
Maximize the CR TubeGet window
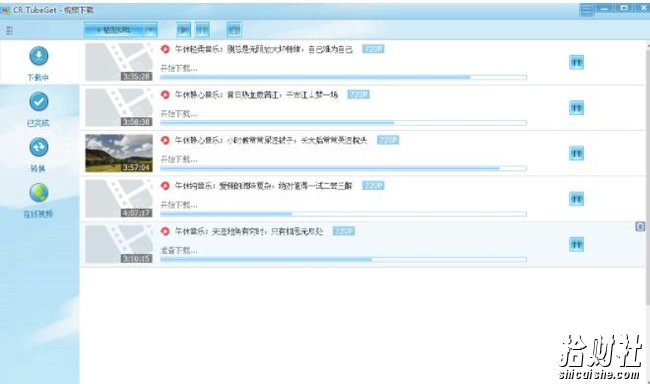coord(623,8)
